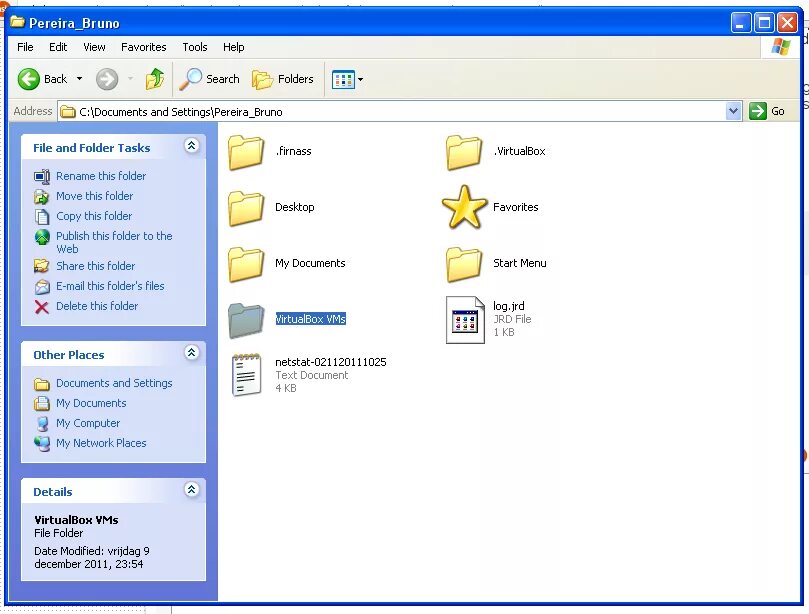
Task: Open the Help menu
Action: pos(234,47)
